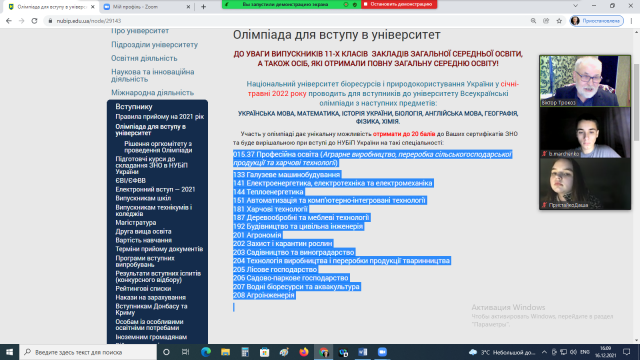The image size is (640, 360).
Task: Open Освітня діяльність menu link
Action: coord(144,58)
